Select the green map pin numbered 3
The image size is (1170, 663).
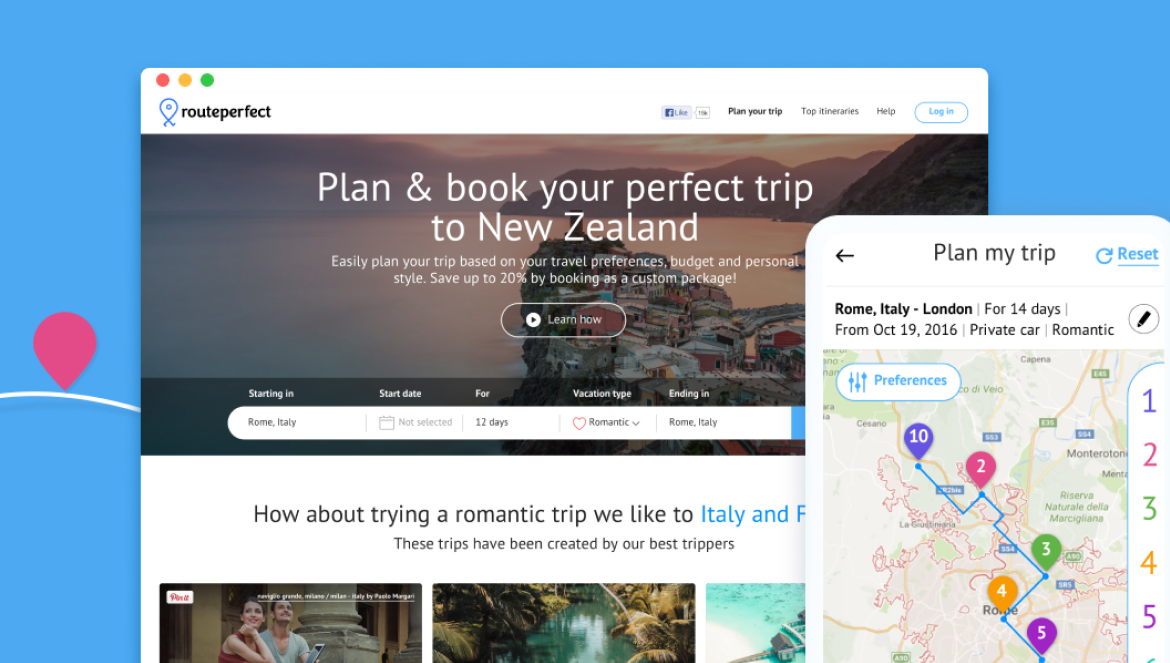[1046, 553]
